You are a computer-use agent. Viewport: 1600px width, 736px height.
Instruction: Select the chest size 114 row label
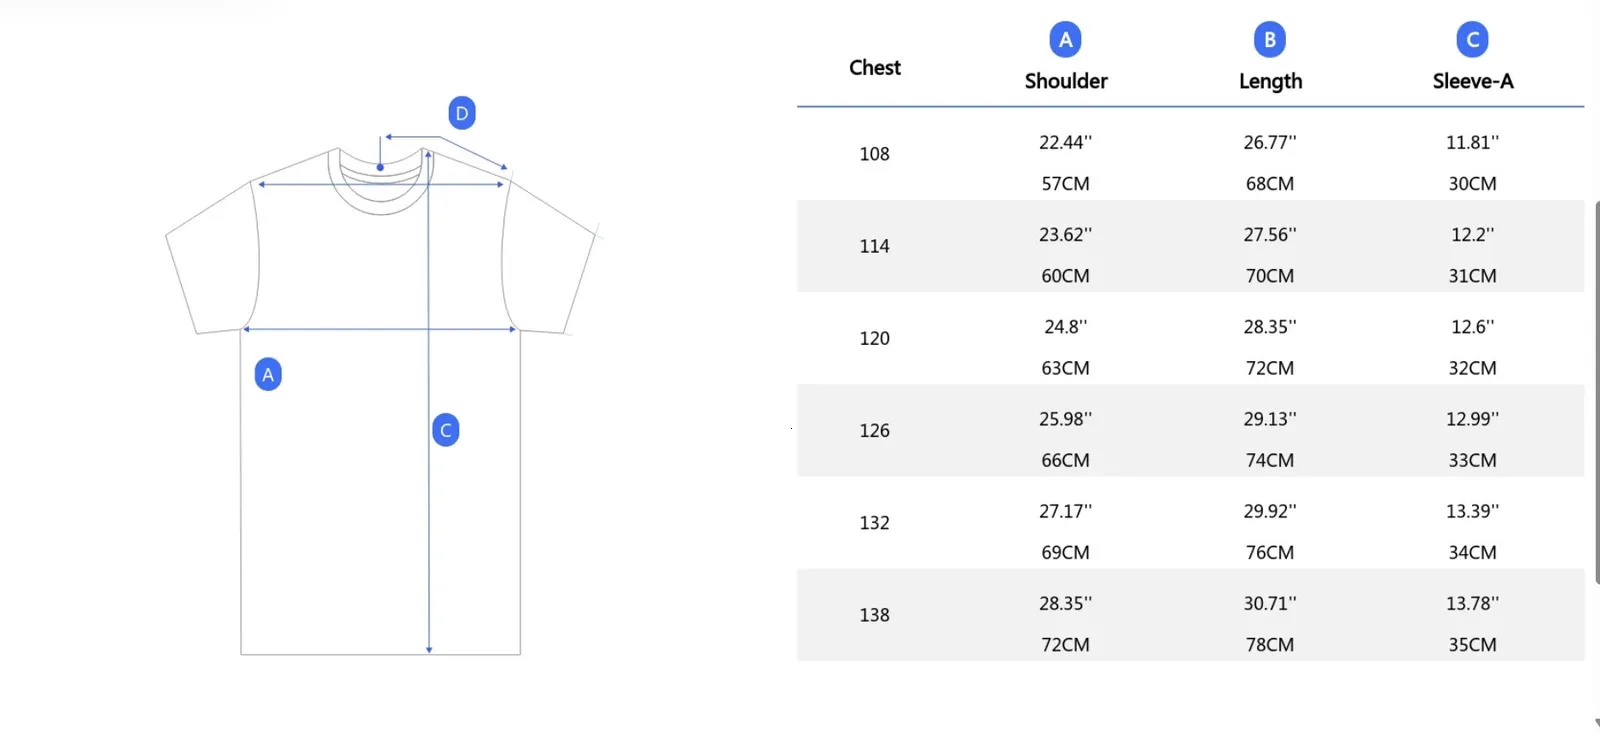pyautogui.click(x=874, y=246)
